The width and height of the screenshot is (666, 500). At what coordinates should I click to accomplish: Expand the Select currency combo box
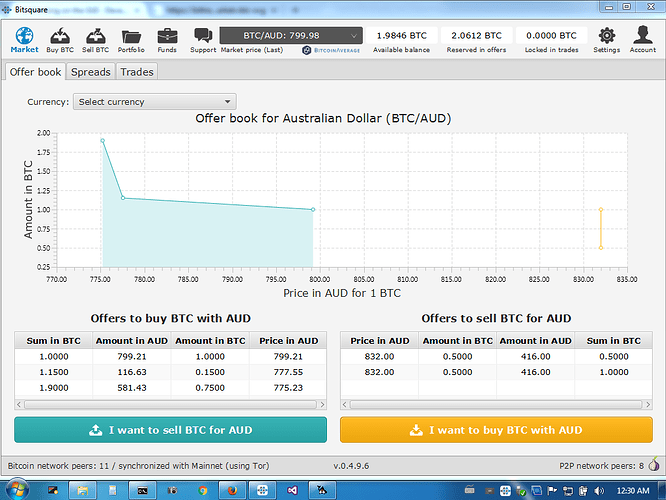(155, 102)
